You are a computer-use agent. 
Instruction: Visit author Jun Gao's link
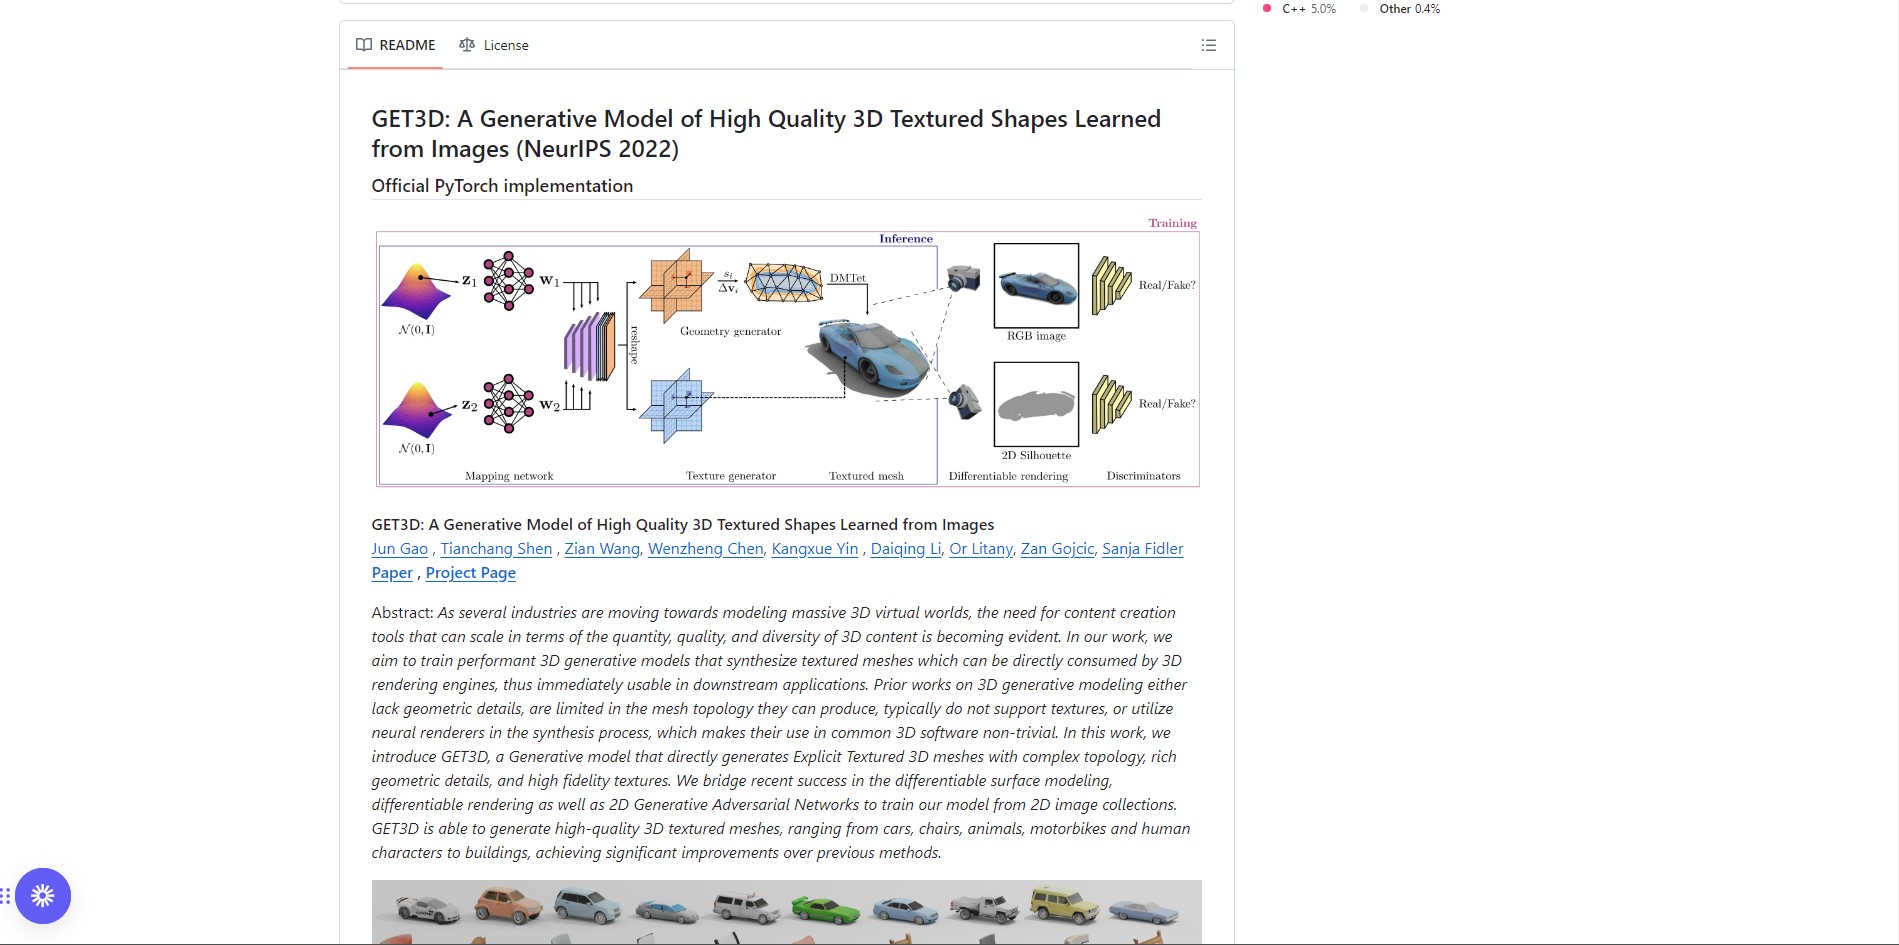click(400, 549)
